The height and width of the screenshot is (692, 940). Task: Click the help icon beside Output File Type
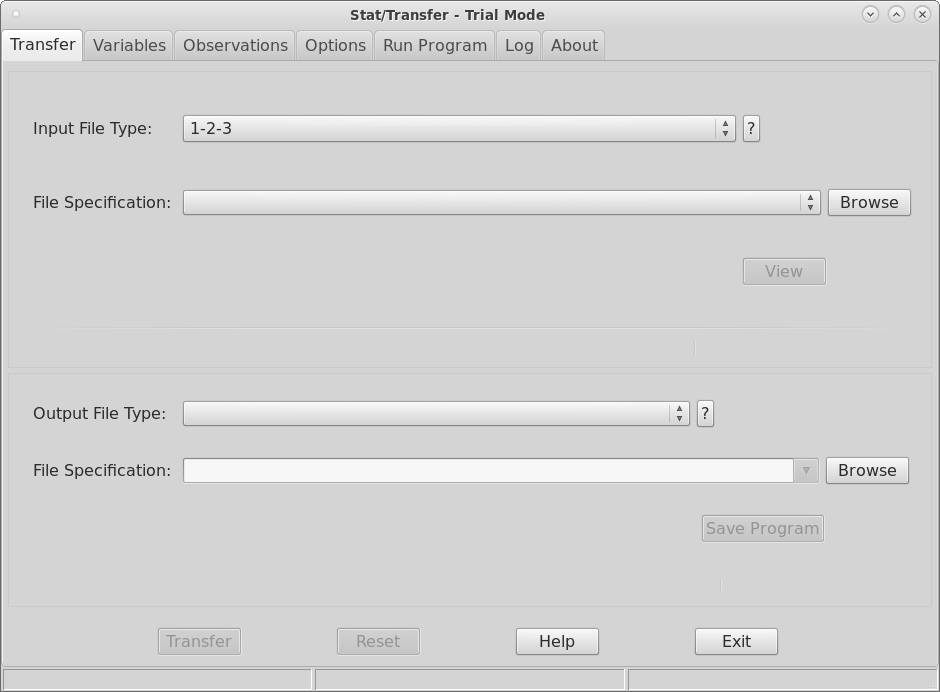[705, 413]
